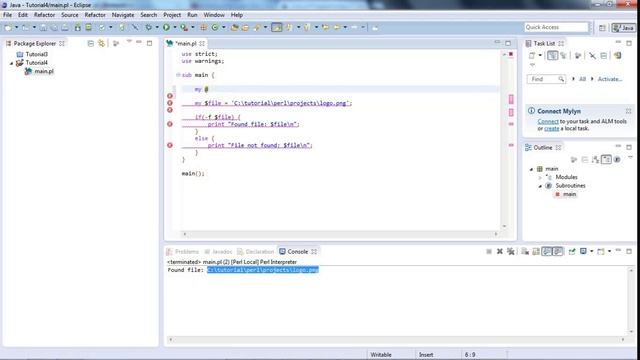Click the editor horizontal scrollbar
640x360 pixels.
[x=340, y=234]
